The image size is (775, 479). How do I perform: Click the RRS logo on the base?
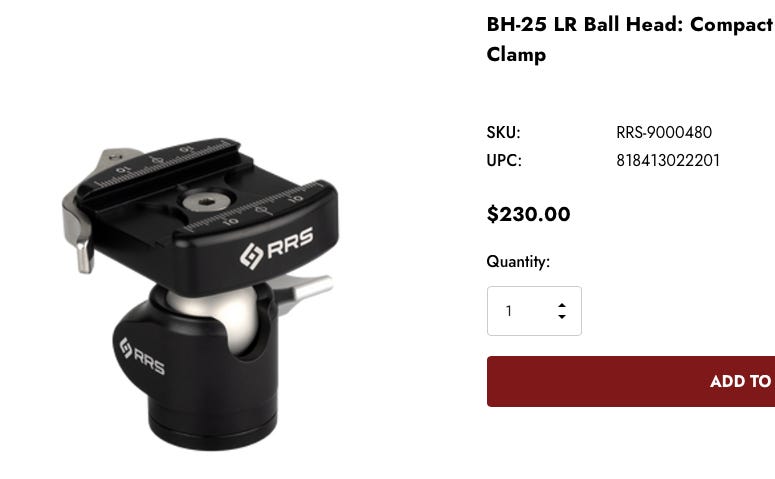coord(142,356)
